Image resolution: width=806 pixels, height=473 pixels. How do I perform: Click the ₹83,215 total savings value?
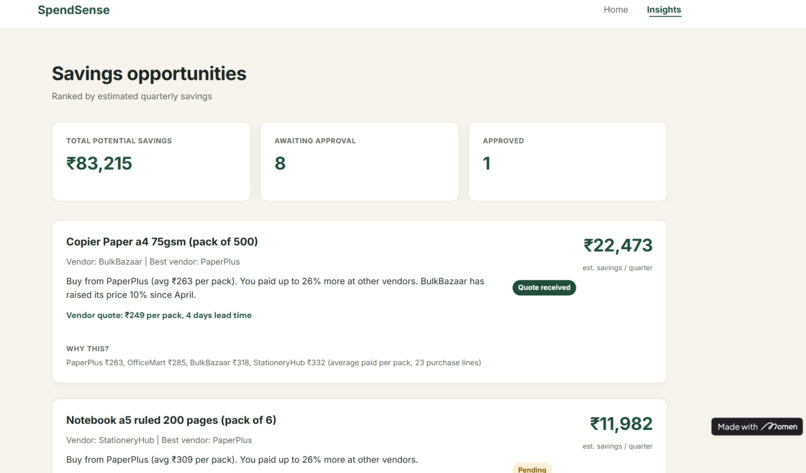[x=99, y=163]
